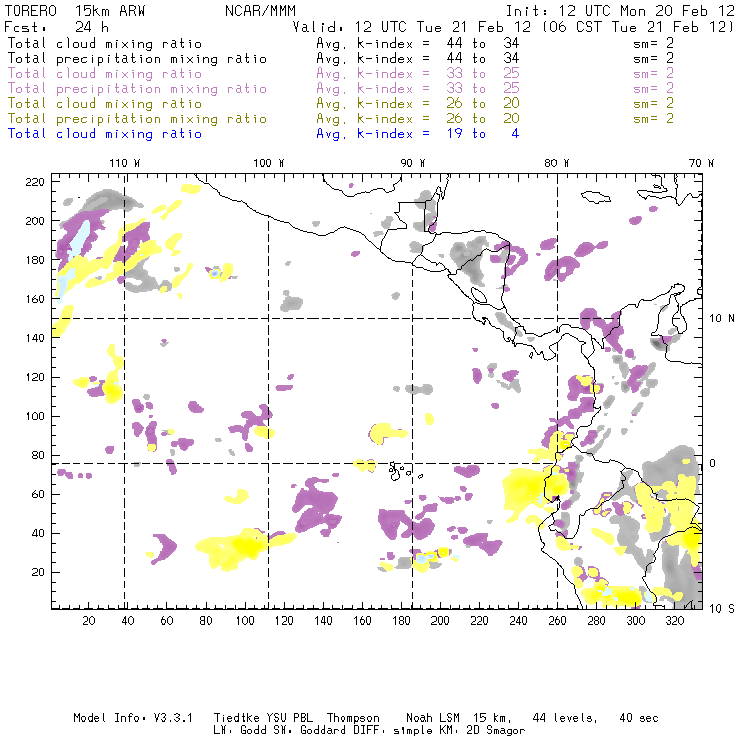Click "44 to 34" k-index in black cloud row

click(x=483, y=43)
